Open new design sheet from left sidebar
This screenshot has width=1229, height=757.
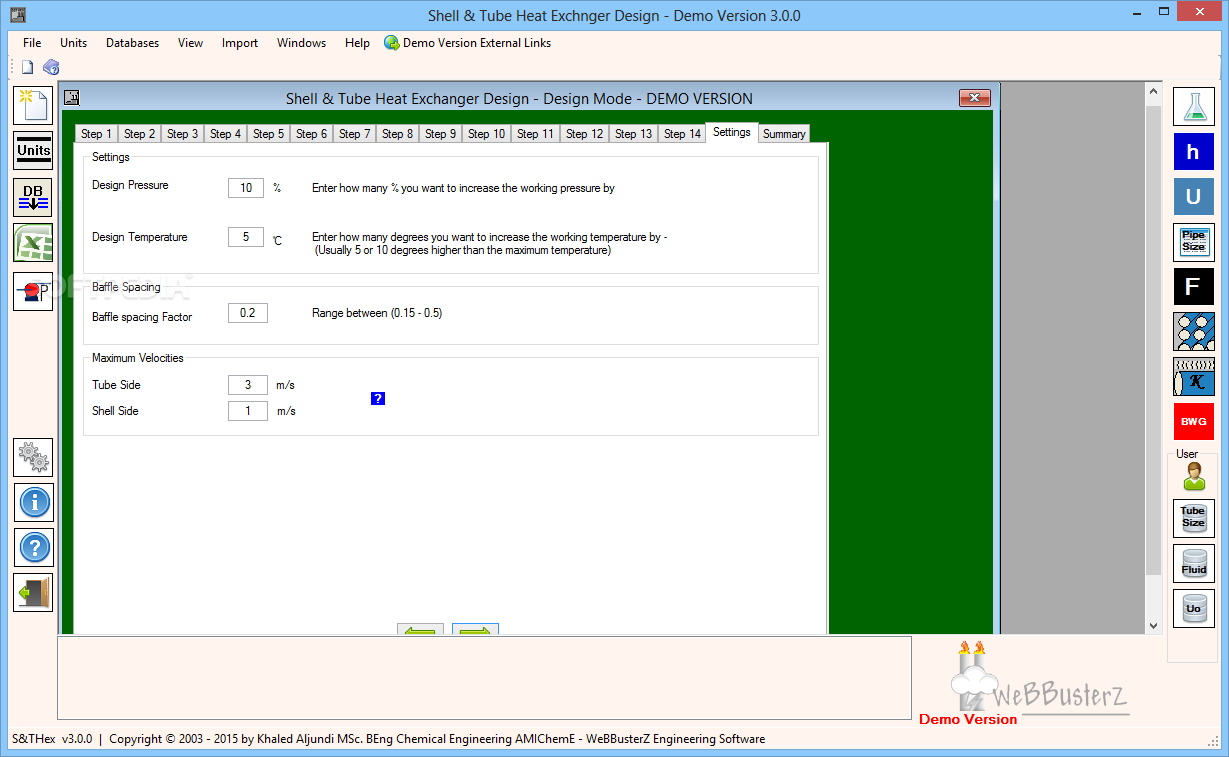(33, 105)
